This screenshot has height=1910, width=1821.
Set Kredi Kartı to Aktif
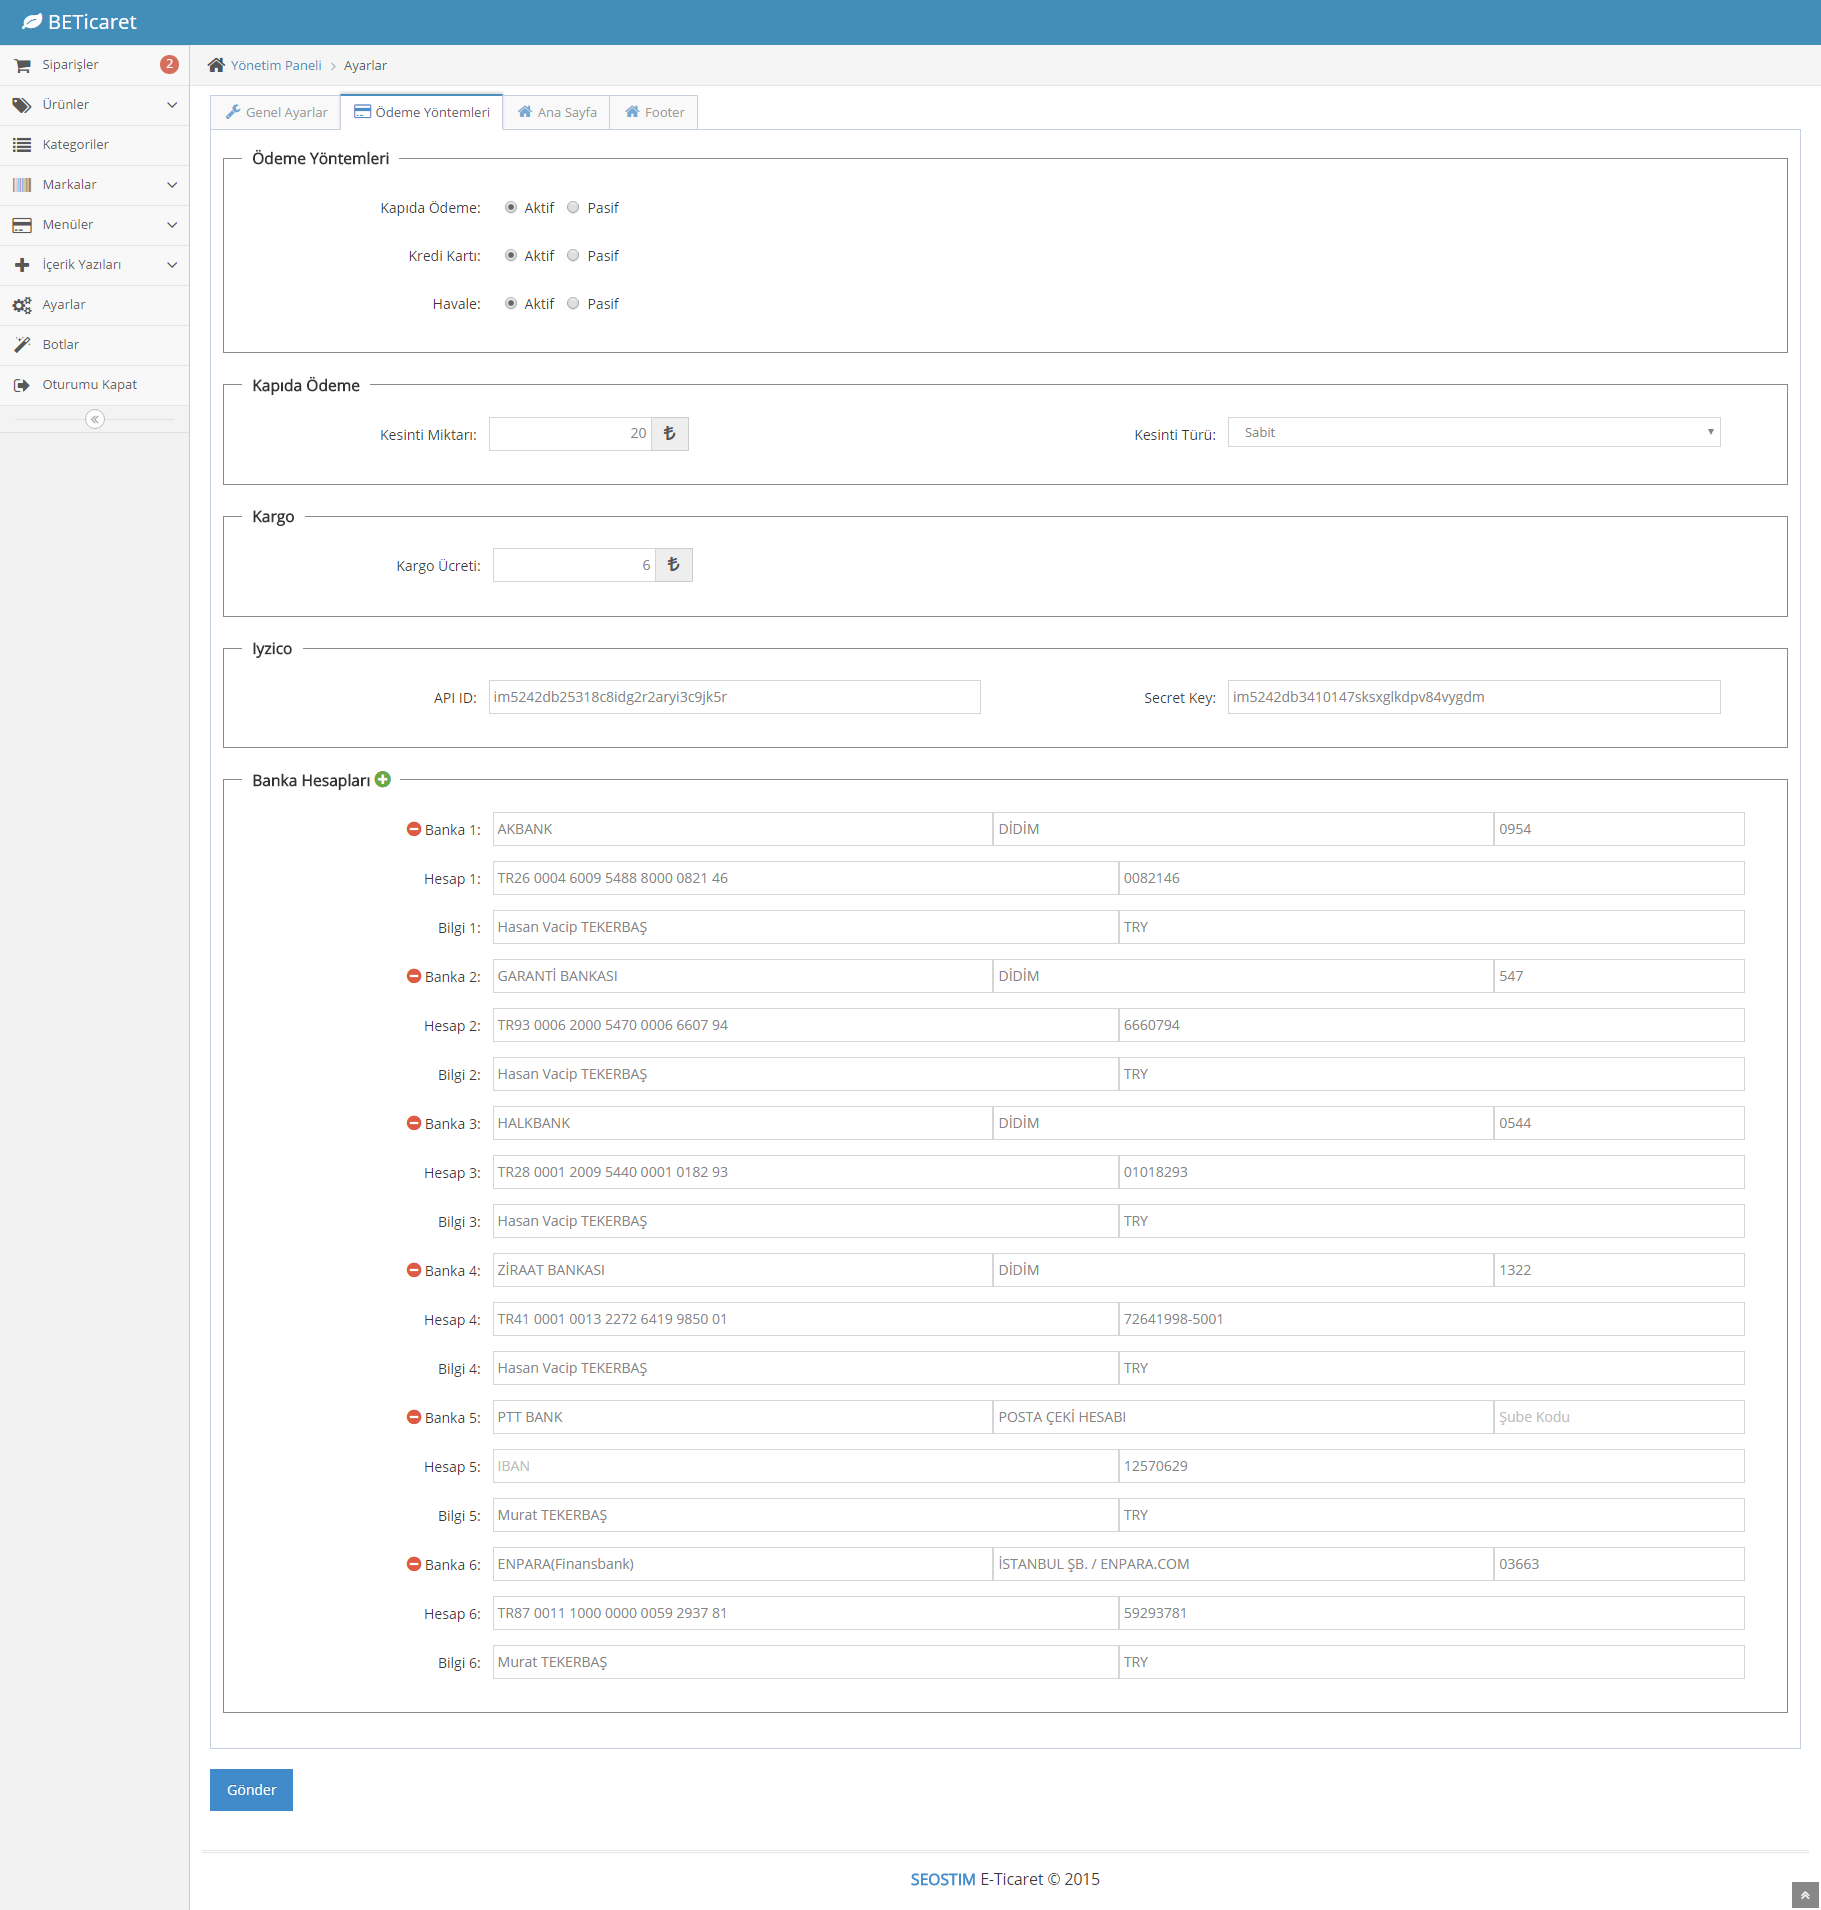coord(511,256)
